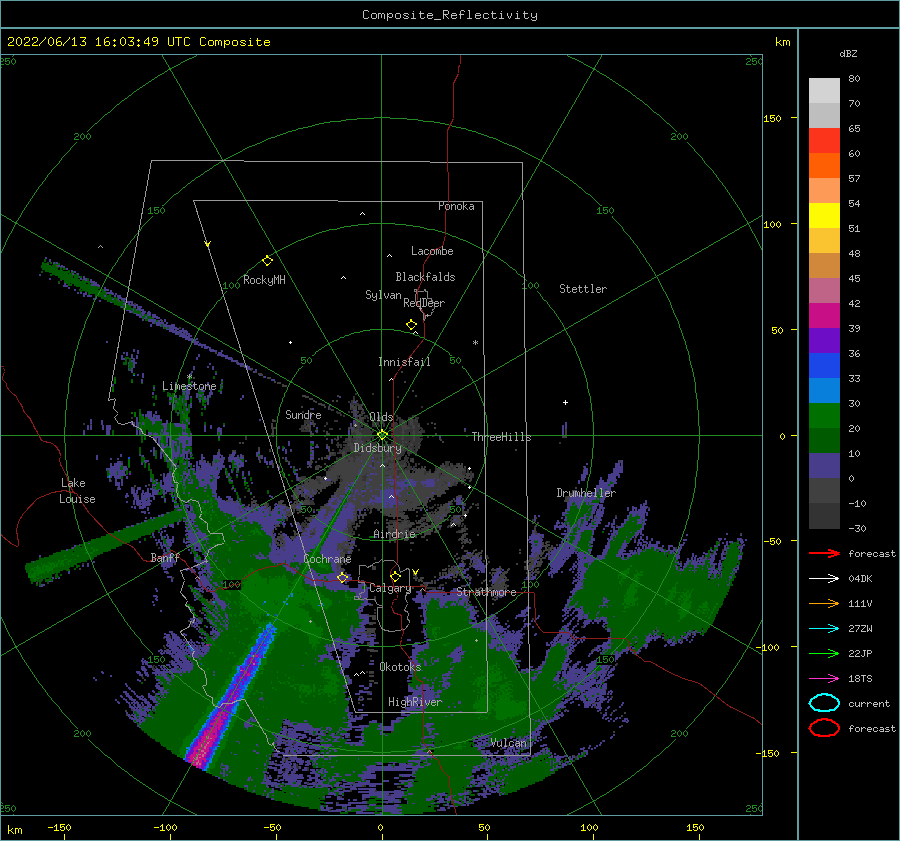The height and width of the screenshot is (841, 900).
Task: Click the white plus marker east of ThreeHills
Action: pos(565,402)
